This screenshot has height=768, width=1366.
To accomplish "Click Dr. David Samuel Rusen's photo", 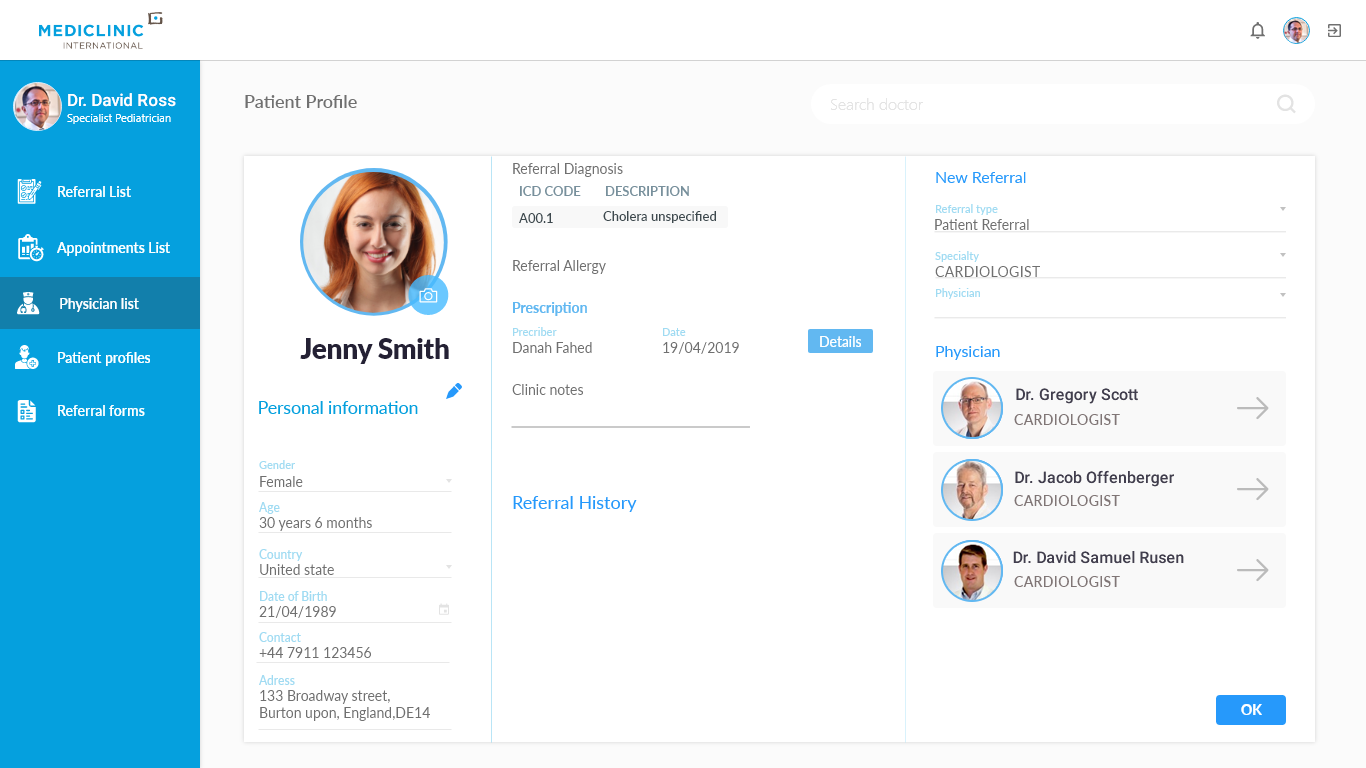I will [972, 571].
